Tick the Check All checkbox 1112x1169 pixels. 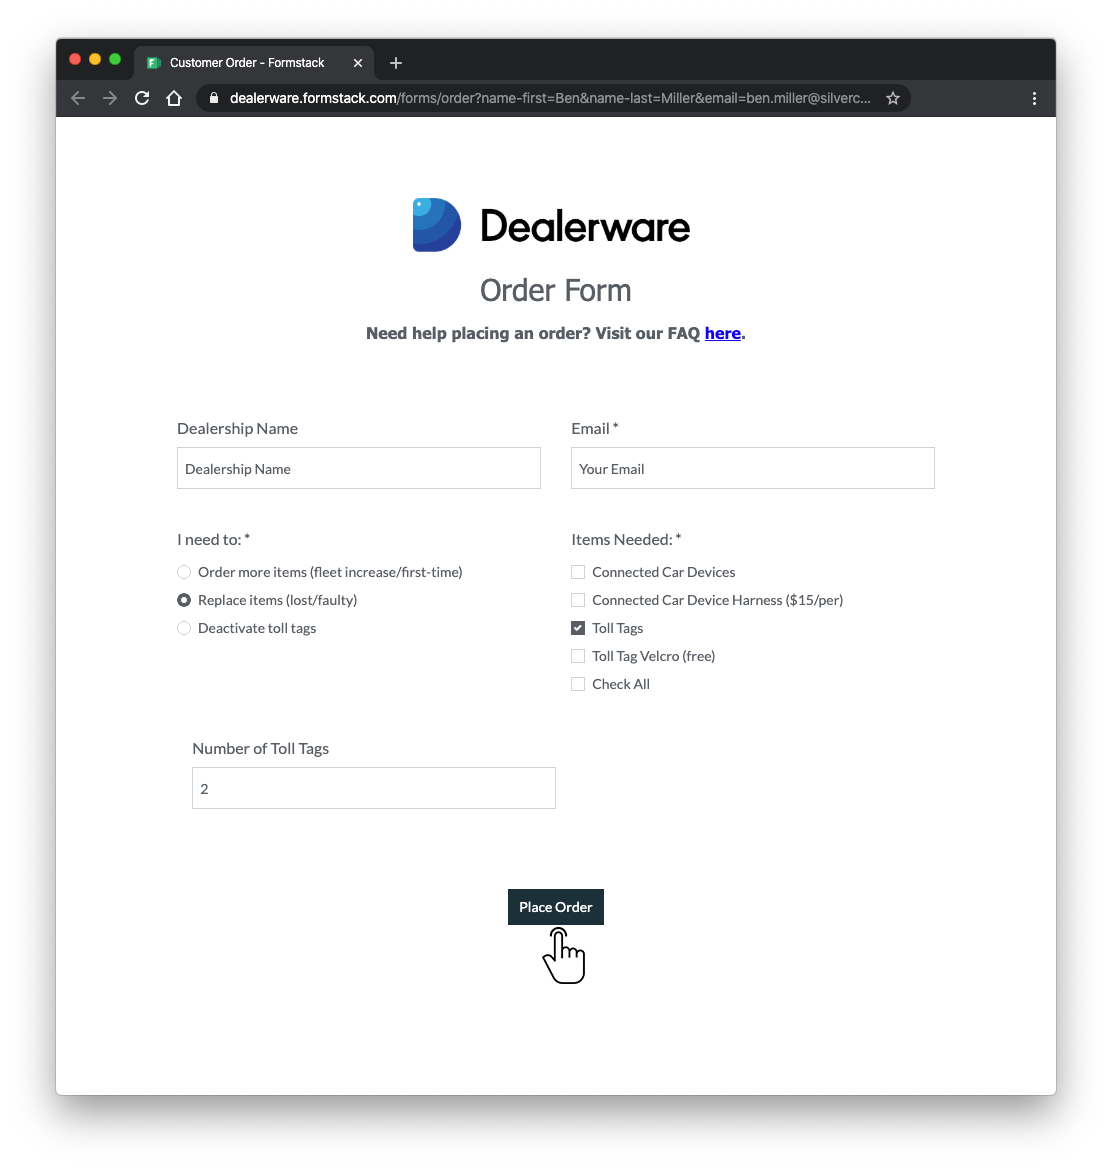pos(578,684)
